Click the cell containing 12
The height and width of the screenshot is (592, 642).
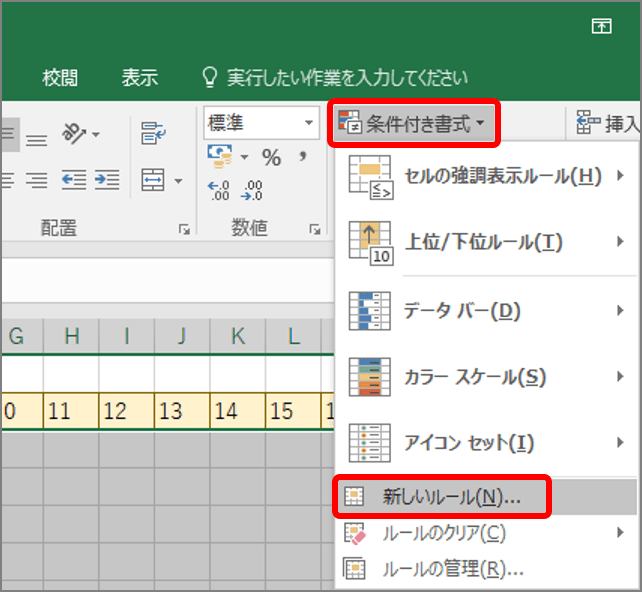point(127,411)
